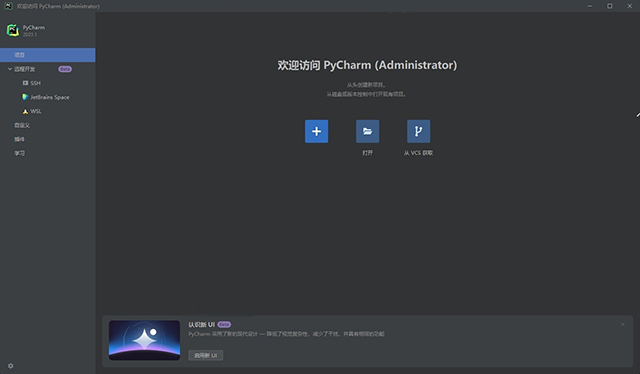Click the Enable new UI button
Viewport: 640px width, 374px height.
tap(206, 355)
